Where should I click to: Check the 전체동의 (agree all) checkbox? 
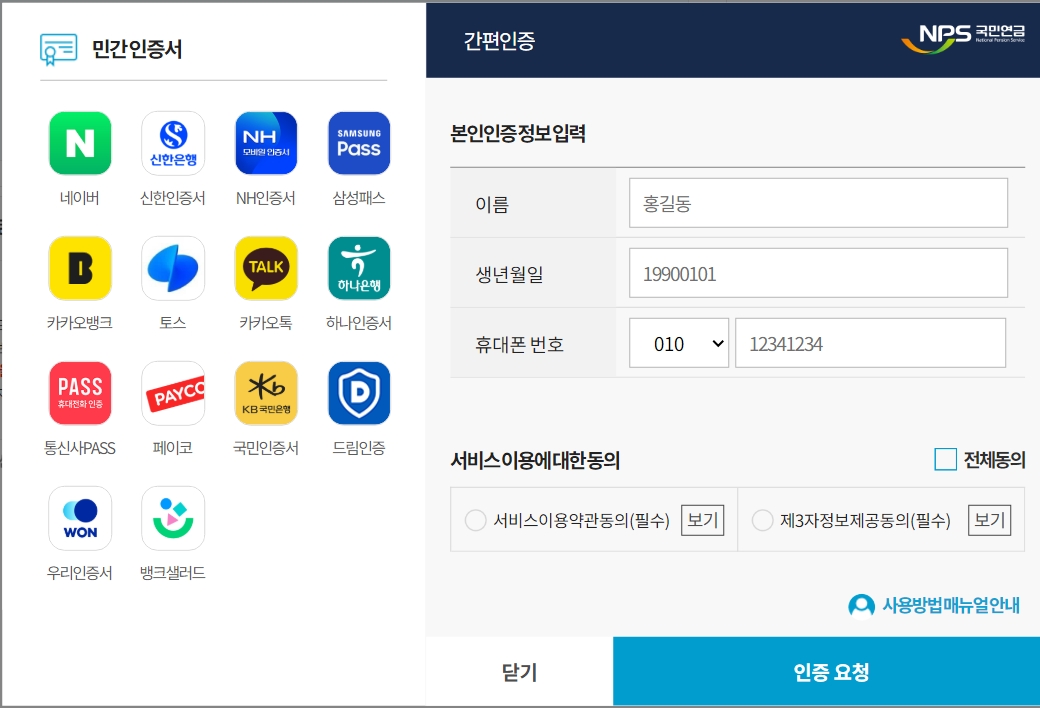[x=945, y=459]
